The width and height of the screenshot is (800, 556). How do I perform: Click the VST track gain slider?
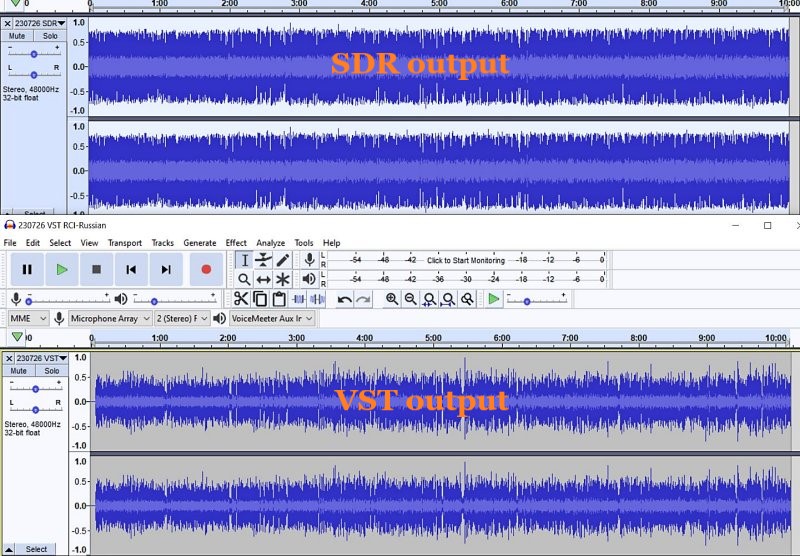(36, 389)
